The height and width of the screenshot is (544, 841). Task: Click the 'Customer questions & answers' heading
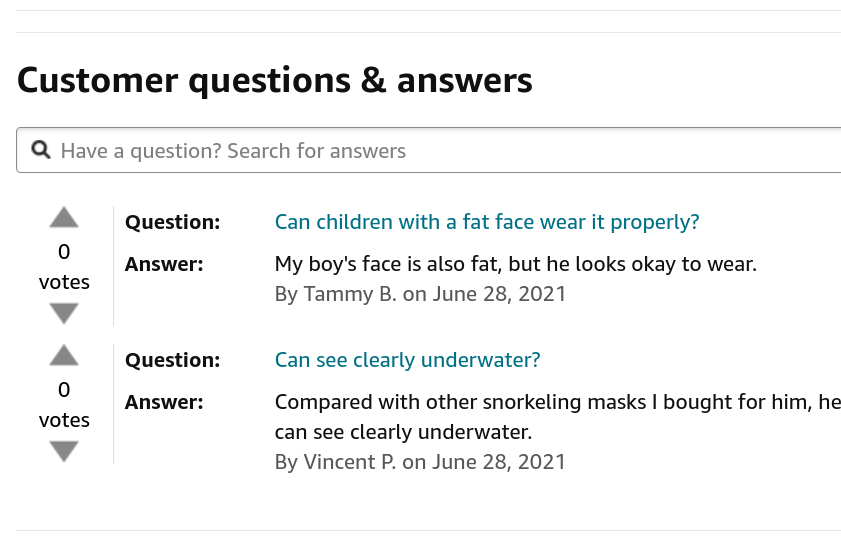click(275, 80)
